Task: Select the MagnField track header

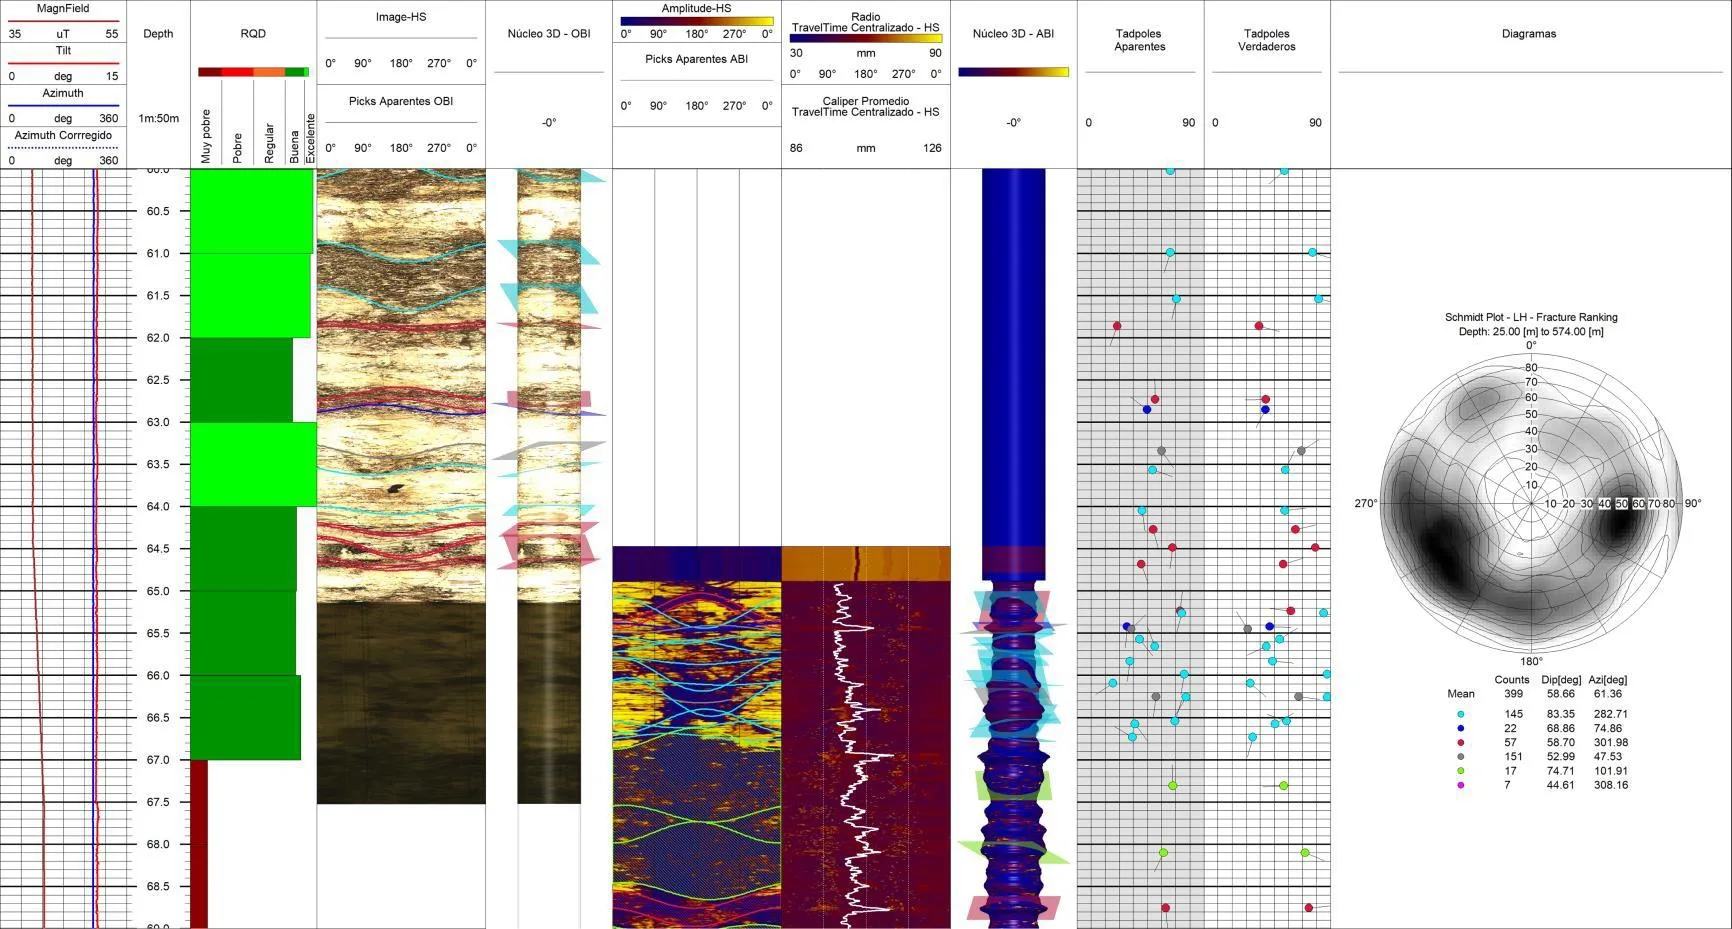Action: [63, 8]
